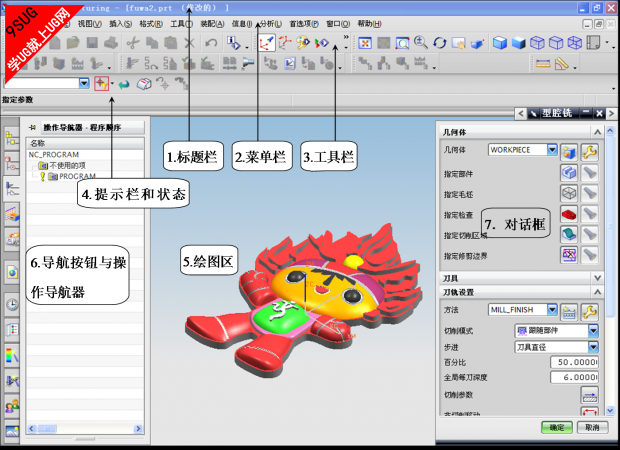Click the selection filter icon with red border
Viewport: 620px width, 450px height.
tap(101, 83)
